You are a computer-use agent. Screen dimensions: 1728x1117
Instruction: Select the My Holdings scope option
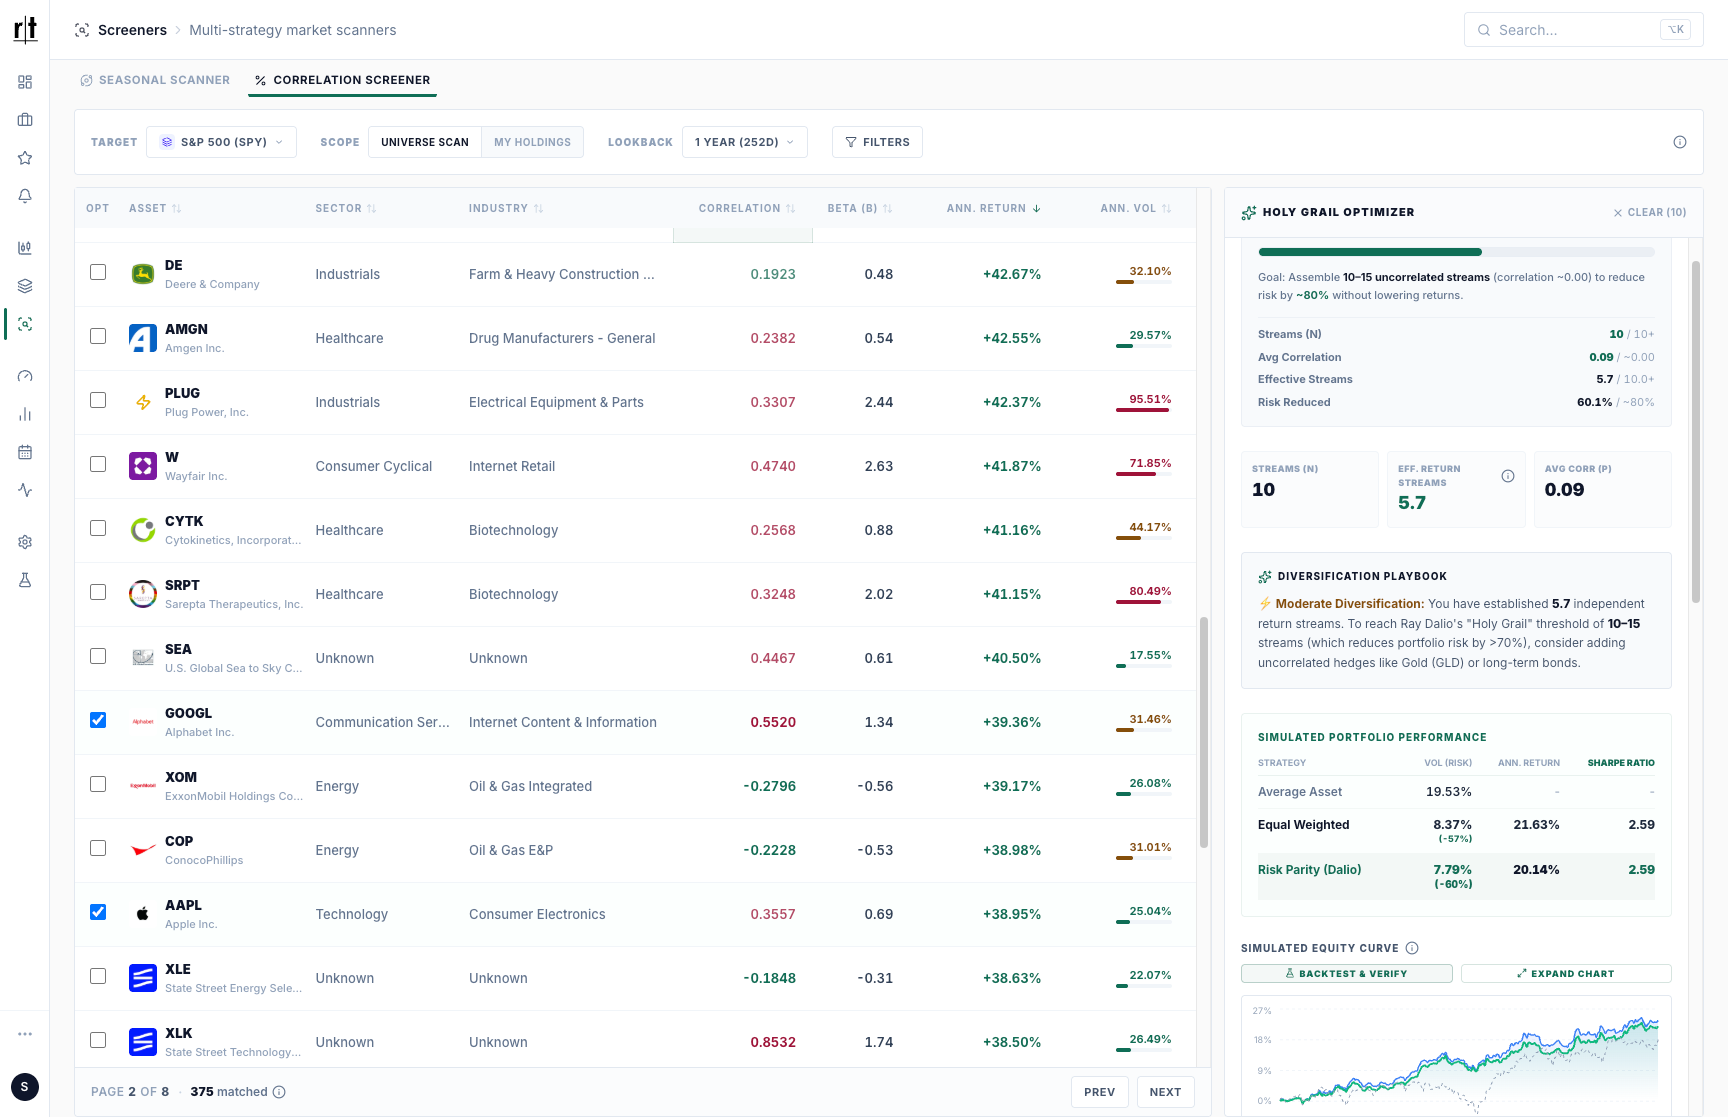[x=532, y=142]
